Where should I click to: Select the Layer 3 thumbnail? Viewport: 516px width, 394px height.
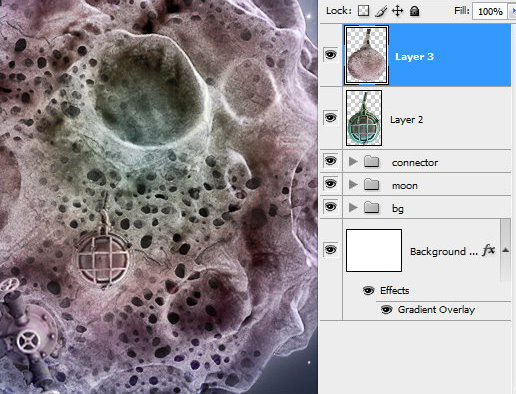[x=366, y=55]
